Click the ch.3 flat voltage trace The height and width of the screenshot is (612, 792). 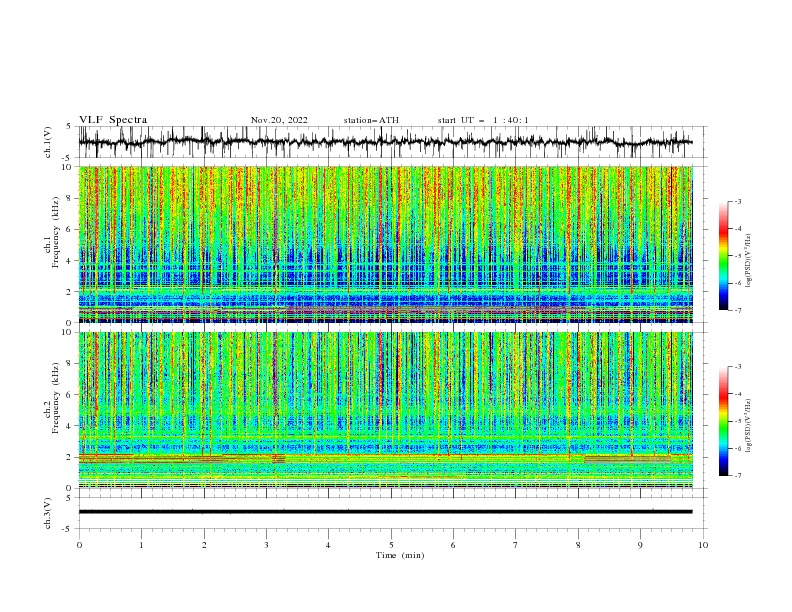[x=385, y=512]
